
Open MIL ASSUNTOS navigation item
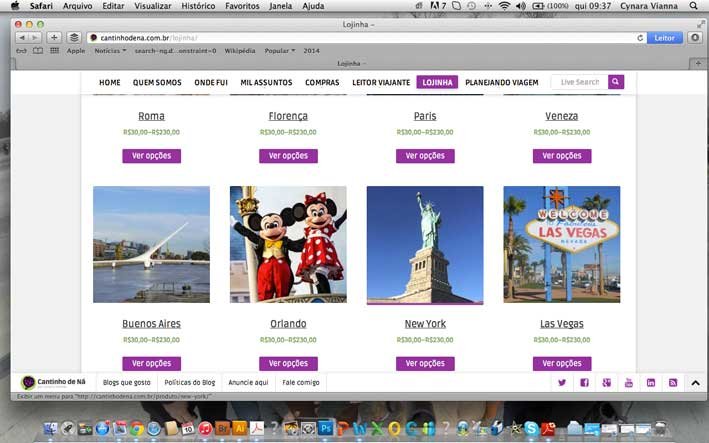tap(266, 82)
